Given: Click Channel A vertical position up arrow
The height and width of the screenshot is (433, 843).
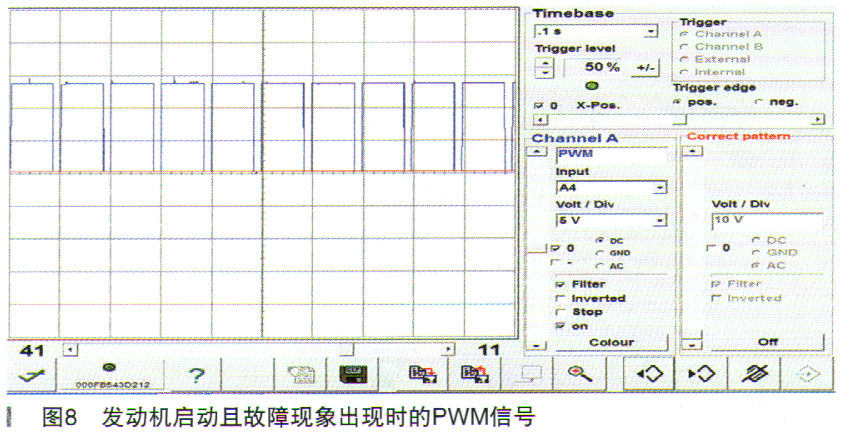Looking at the screenshot, I should point(535,152).
